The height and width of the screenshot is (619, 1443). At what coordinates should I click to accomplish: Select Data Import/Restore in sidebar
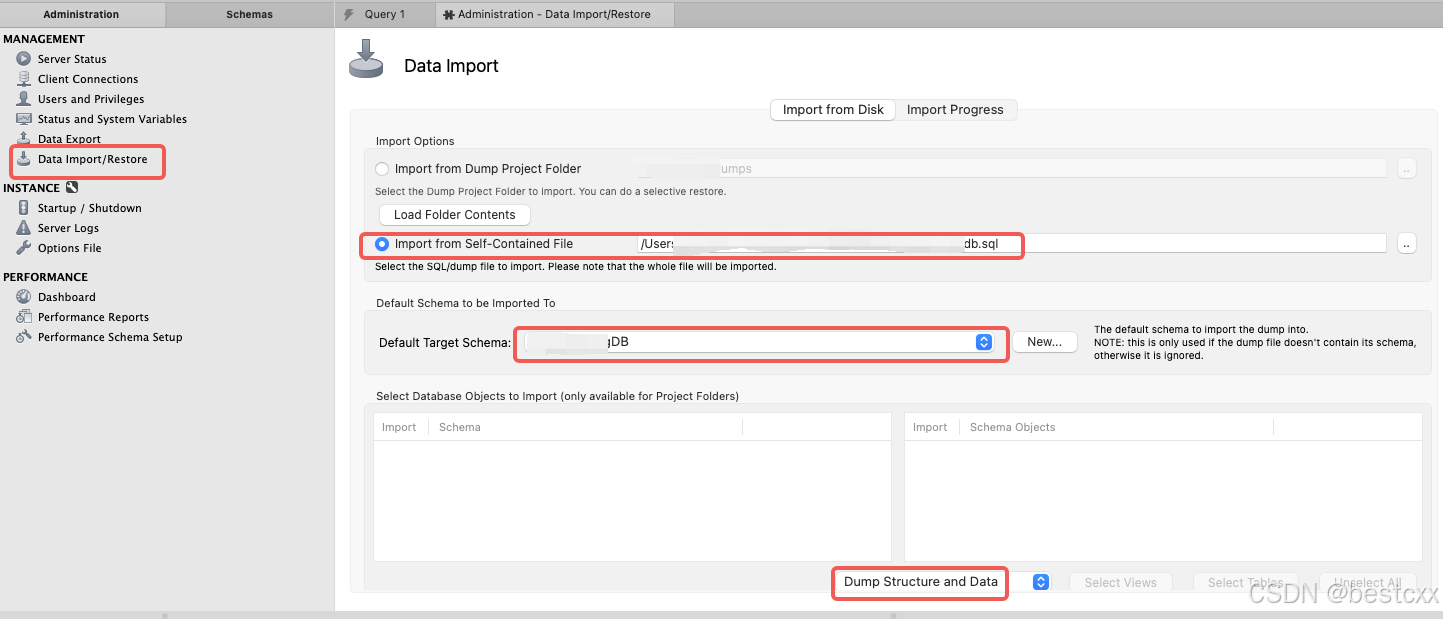click(92, 159)
